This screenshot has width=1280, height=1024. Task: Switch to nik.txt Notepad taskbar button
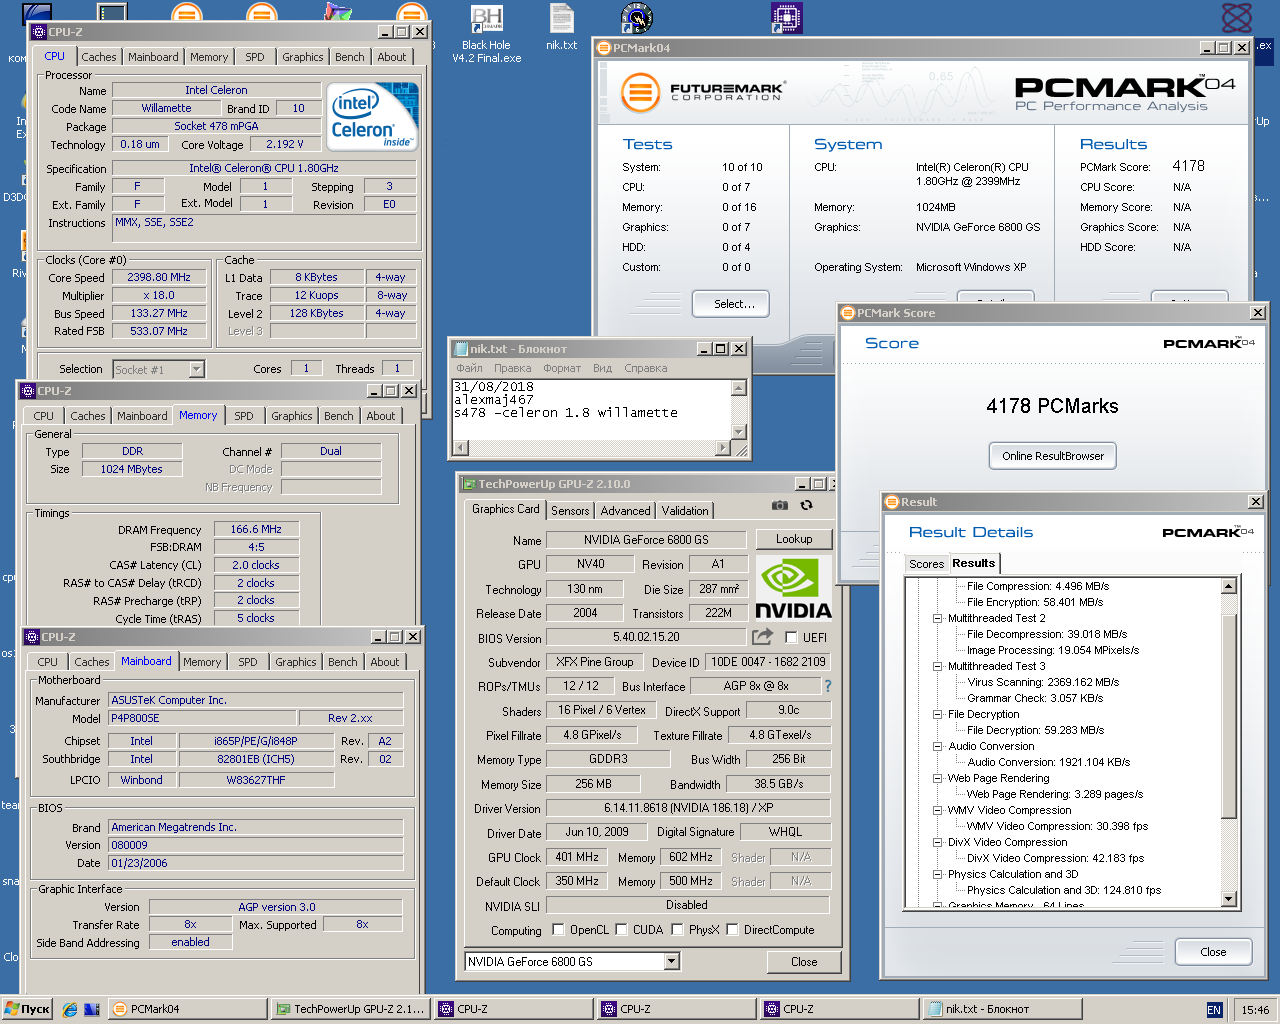1002,1009
